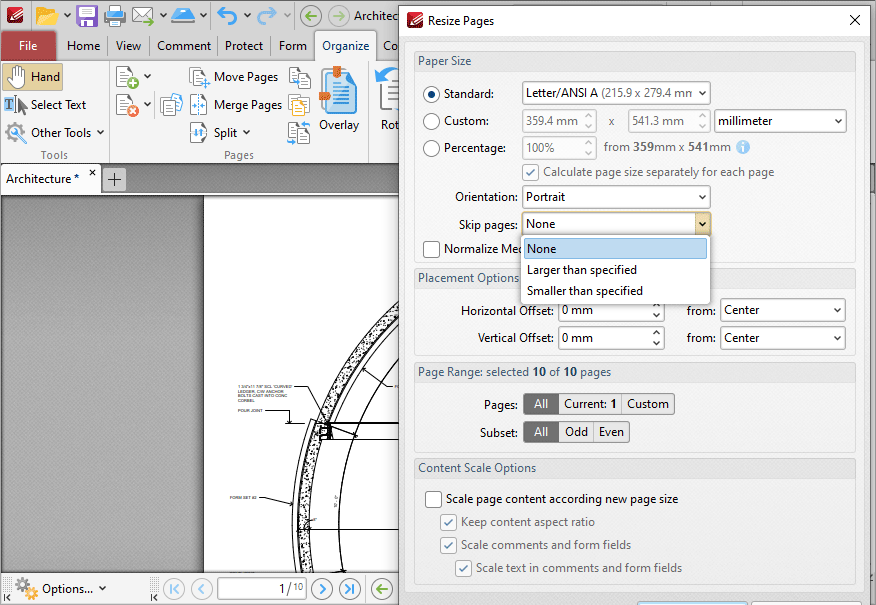This screenshot has height=605, width=876.
Task: Click the Undo icon
Action: [x=228, y=16]
